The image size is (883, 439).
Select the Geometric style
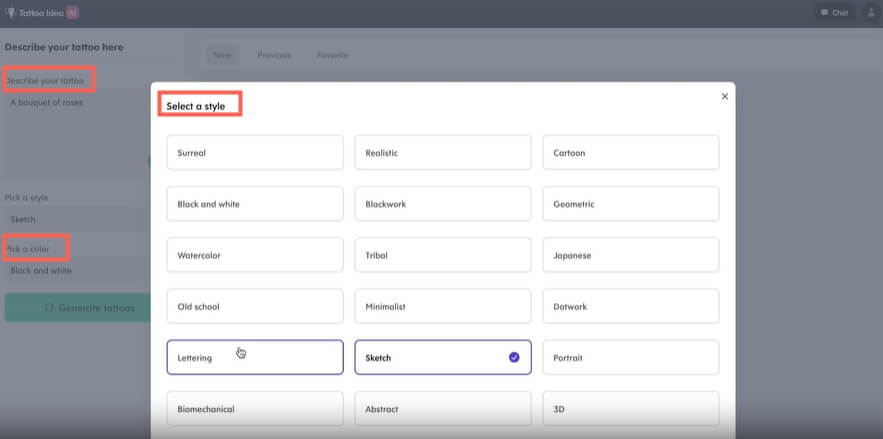[x=631, y=204]
